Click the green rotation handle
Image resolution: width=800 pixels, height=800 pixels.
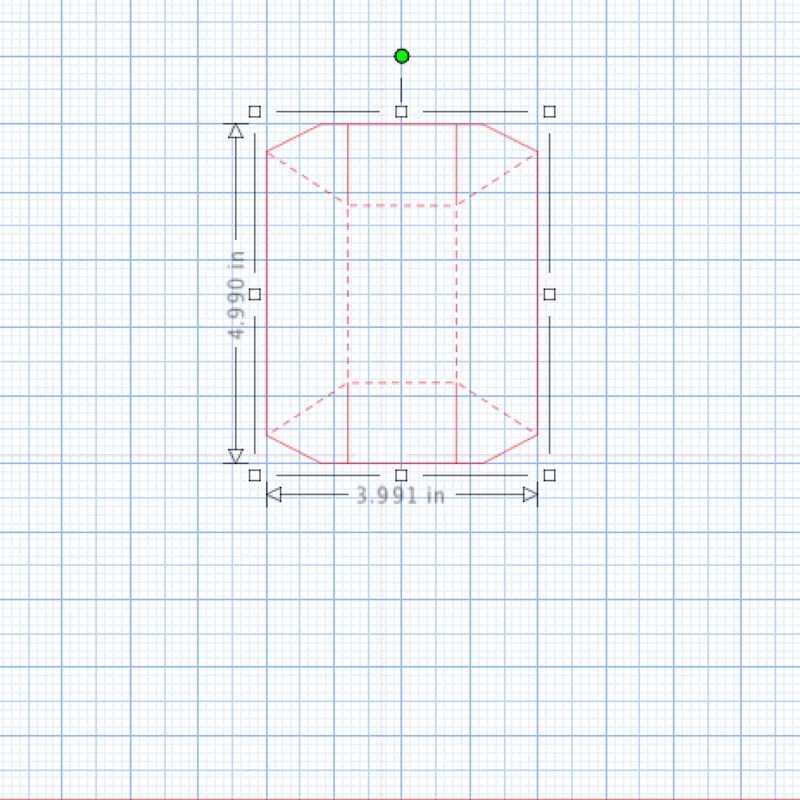[402, 56]
